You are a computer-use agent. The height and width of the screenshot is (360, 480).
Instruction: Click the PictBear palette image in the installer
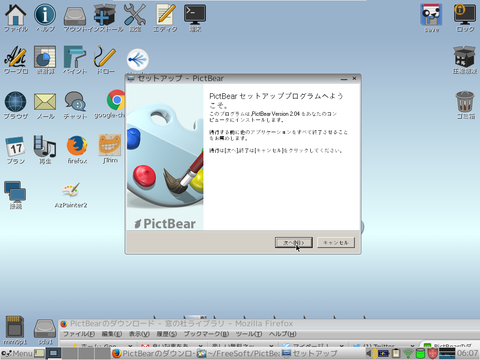tap(165, 157)
